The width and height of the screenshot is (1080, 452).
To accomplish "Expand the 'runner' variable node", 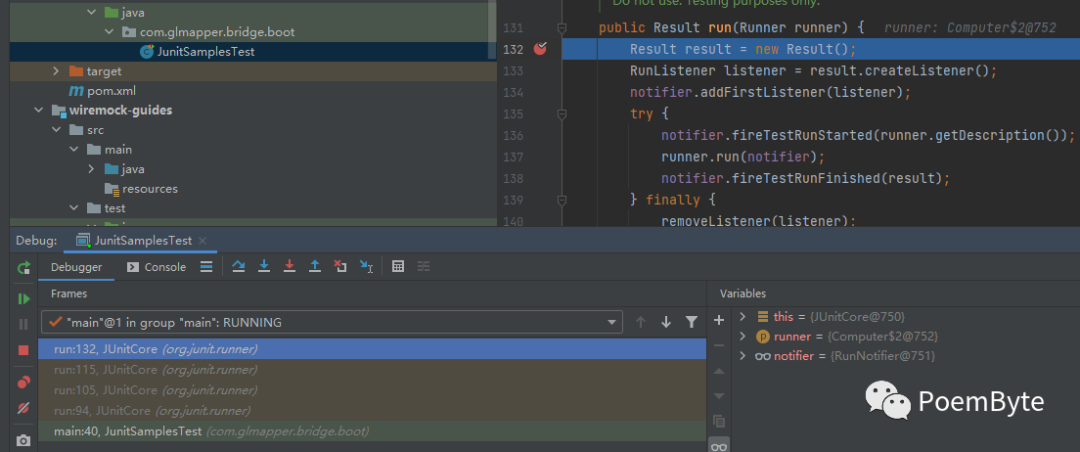I will pos(742,336).
